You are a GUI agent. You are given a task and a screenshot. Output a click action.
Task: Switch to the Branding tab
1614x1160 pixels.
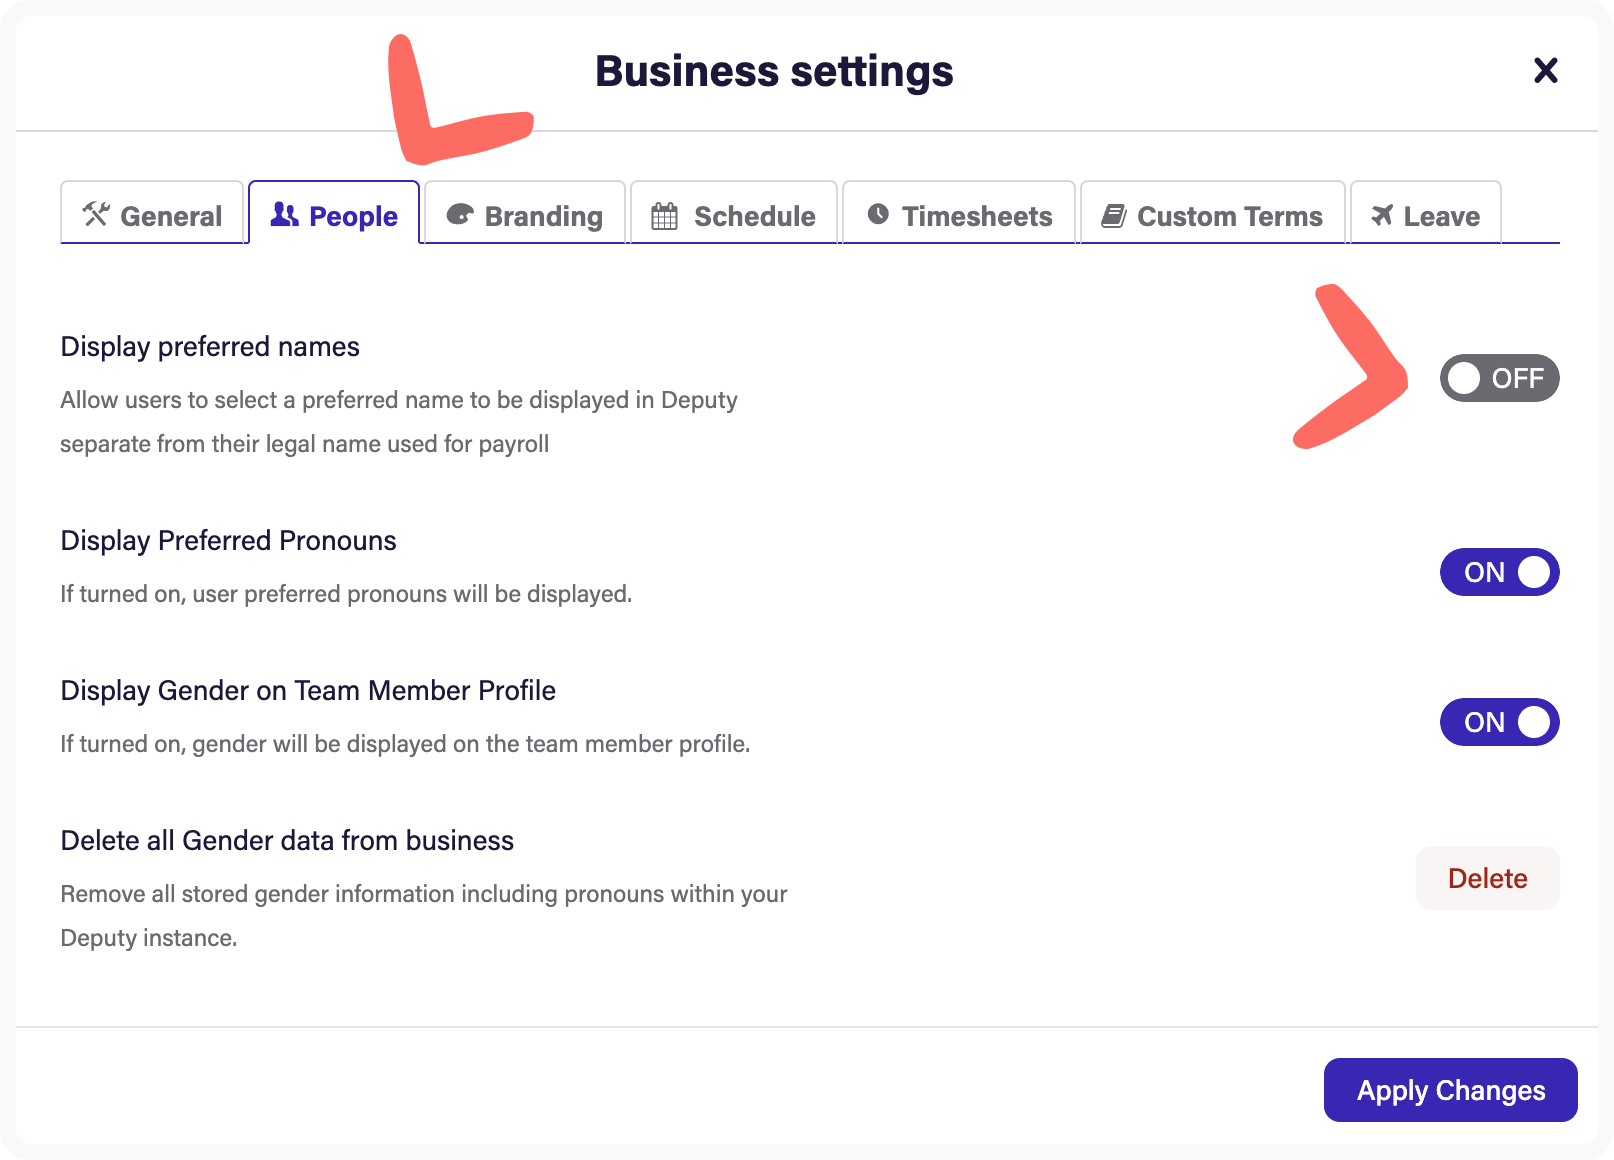coord(526,215)
